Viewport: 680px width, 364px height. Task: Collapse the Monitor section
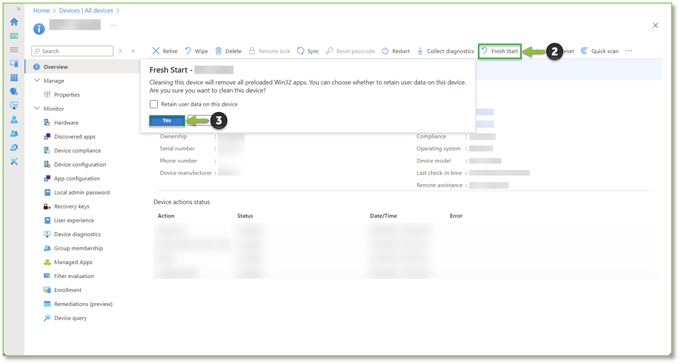point(37,108)
